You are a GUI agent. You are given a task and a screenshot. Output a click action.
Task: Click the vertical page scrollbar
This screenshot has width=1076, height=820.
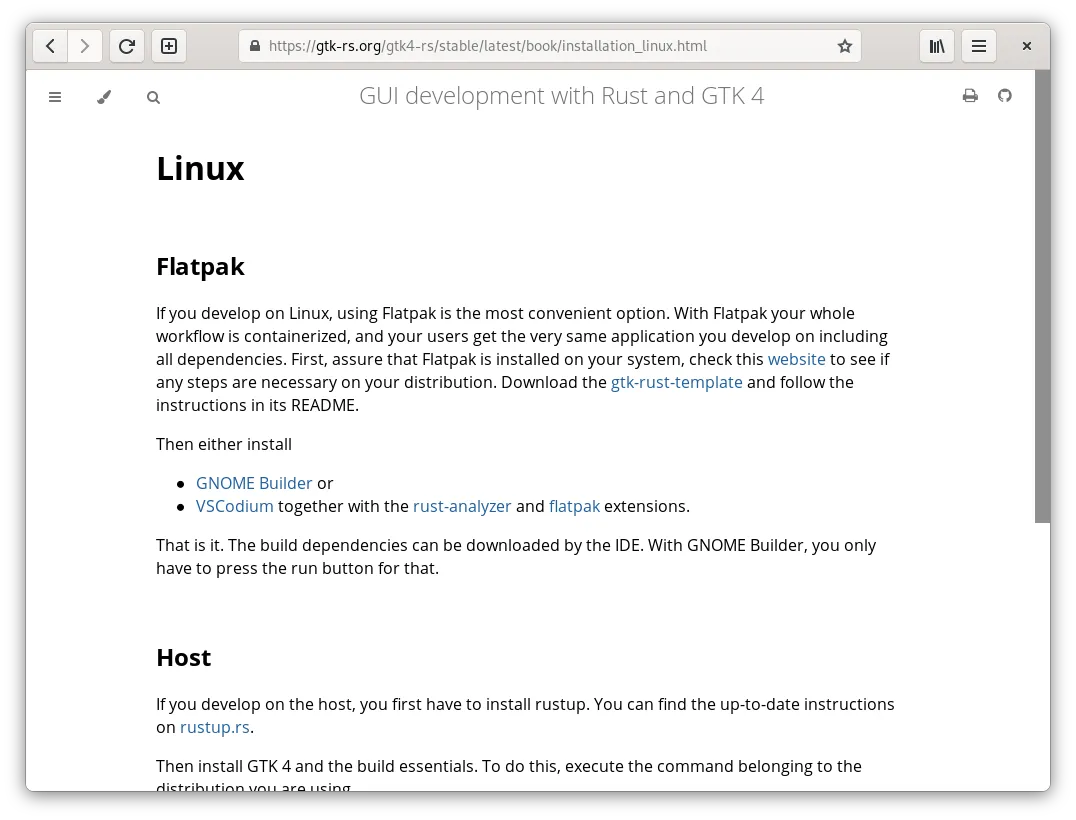tap(1042, 300)
